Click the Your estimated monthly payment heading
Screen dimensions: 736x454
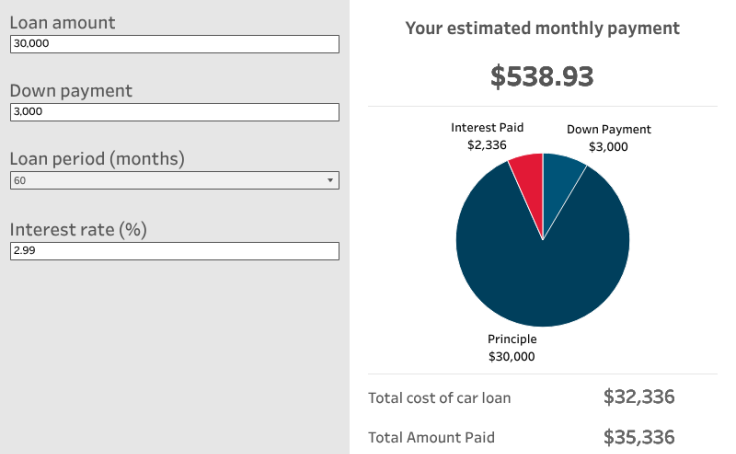(542, 28)
